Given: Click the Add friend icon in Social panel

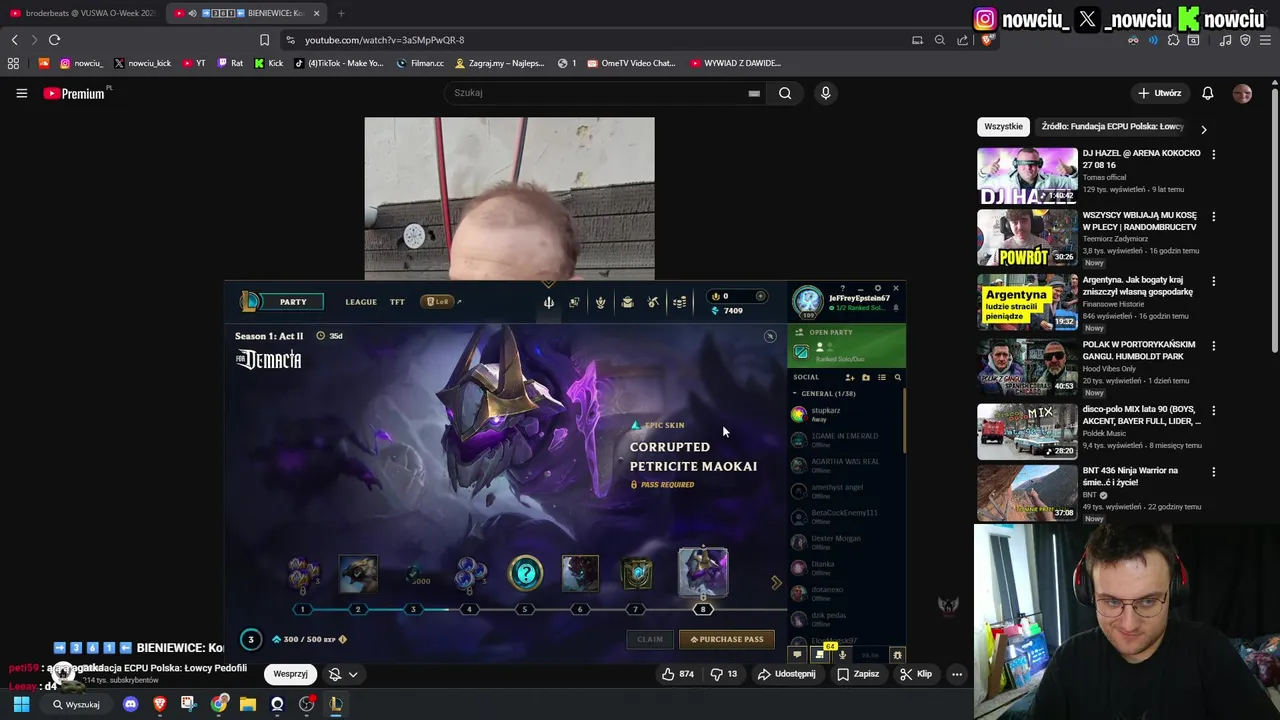Looking at the screenshot, I should point(850,377).
